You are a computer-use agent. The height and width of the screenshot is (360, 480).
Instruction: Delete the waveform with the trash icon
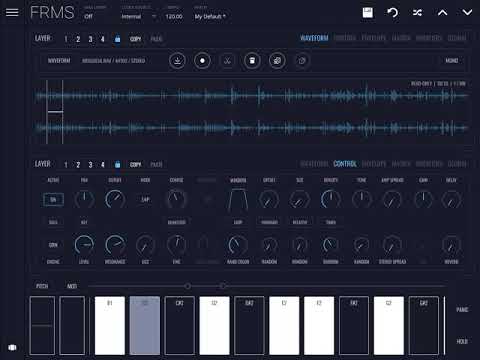point(252,61)
